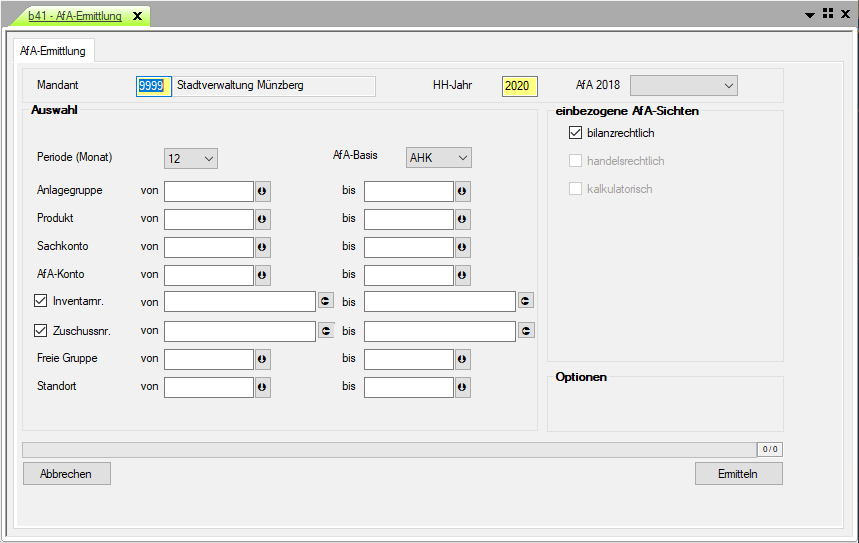
Task: Open the window layout grid icon
Action: 828,14
